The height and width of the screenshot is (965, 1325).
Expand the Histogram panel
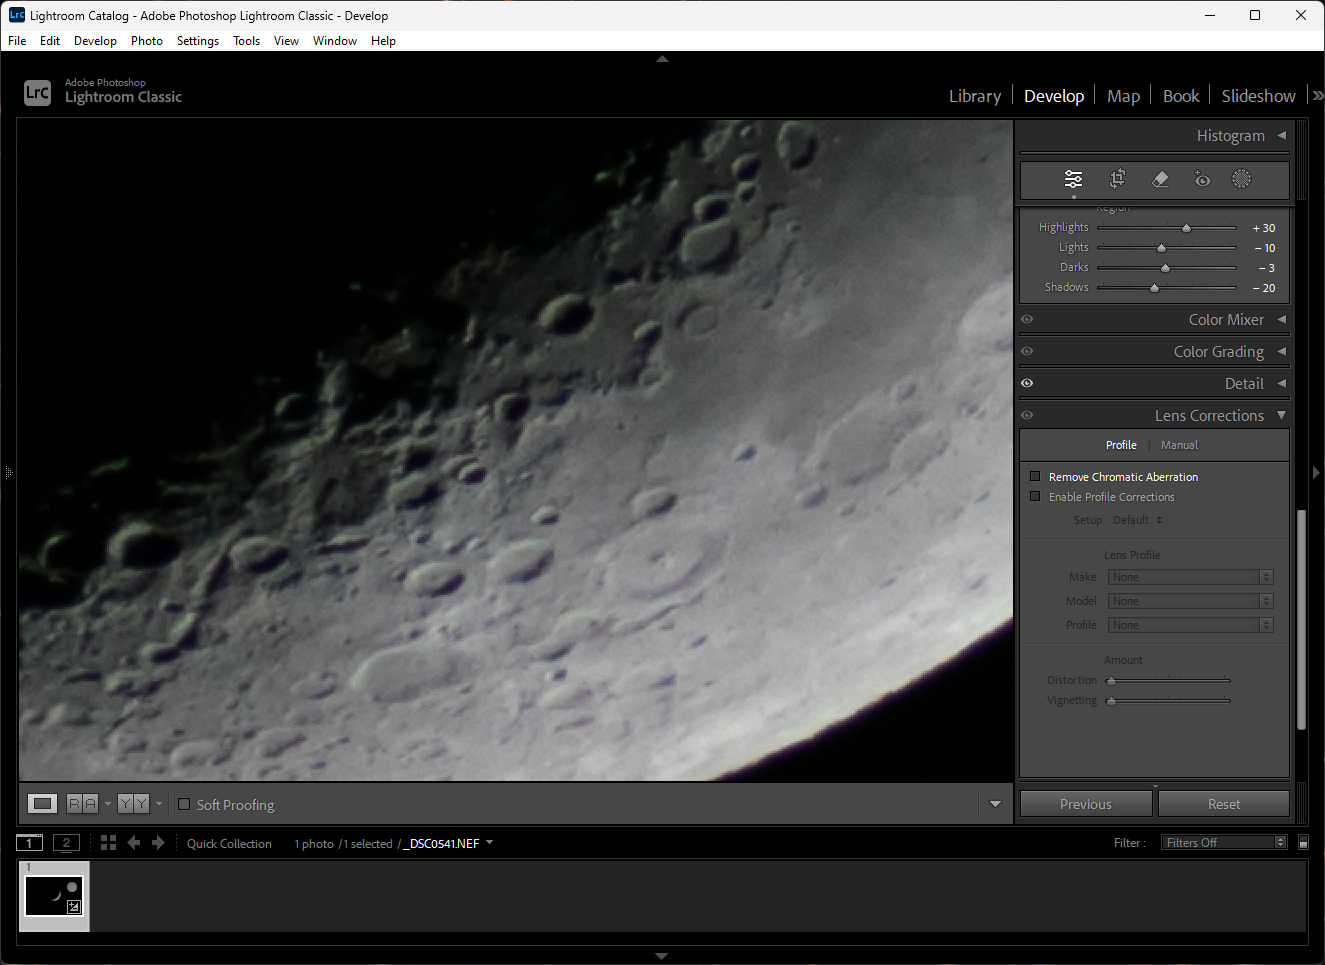tap(1281, 135)
